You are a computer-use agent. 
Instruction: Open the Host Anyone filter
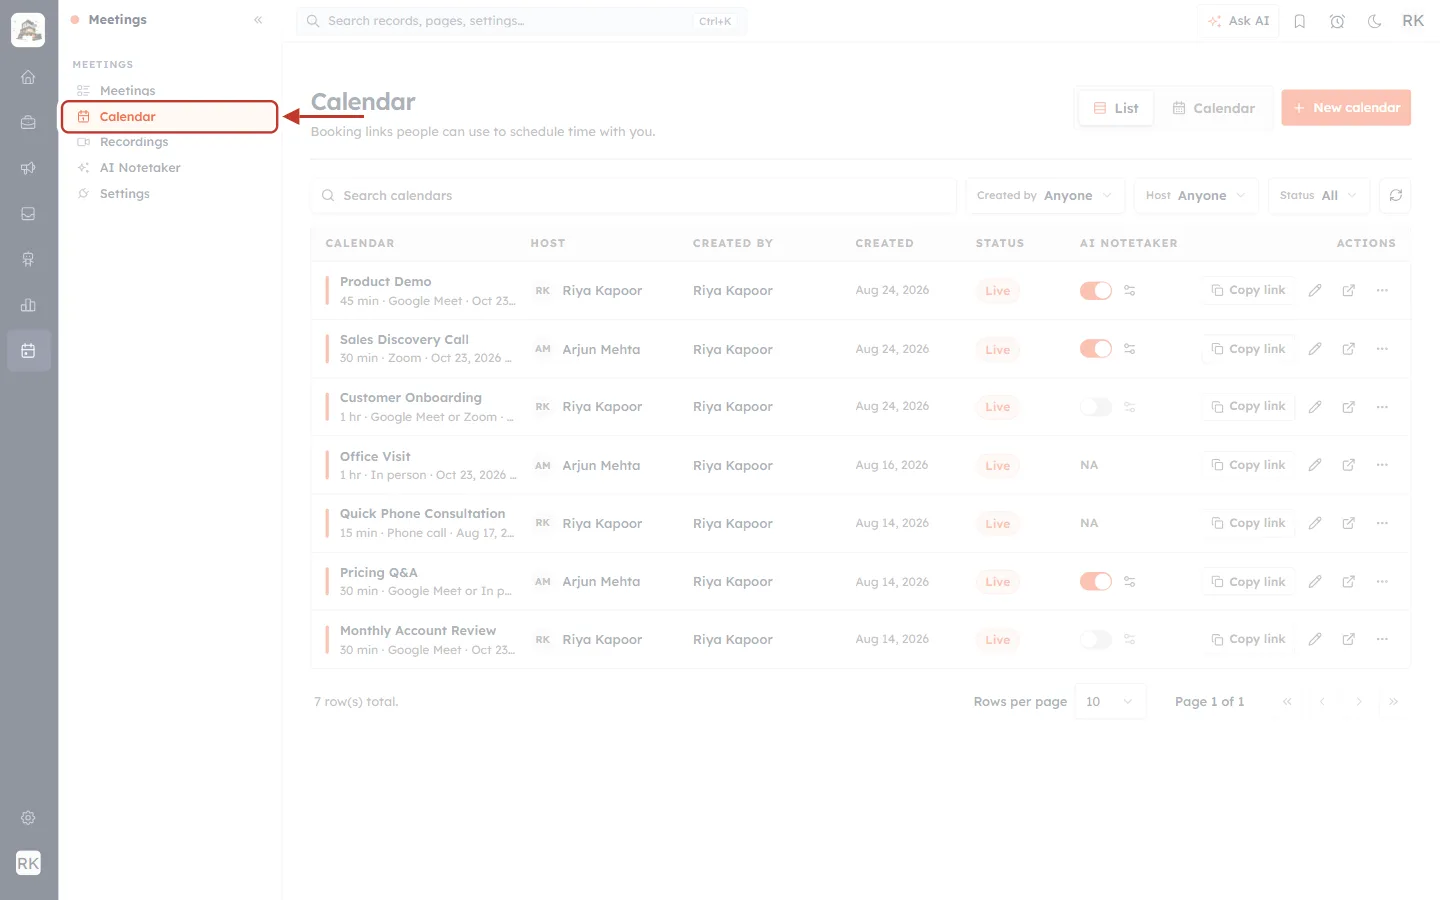point(1196,195)
